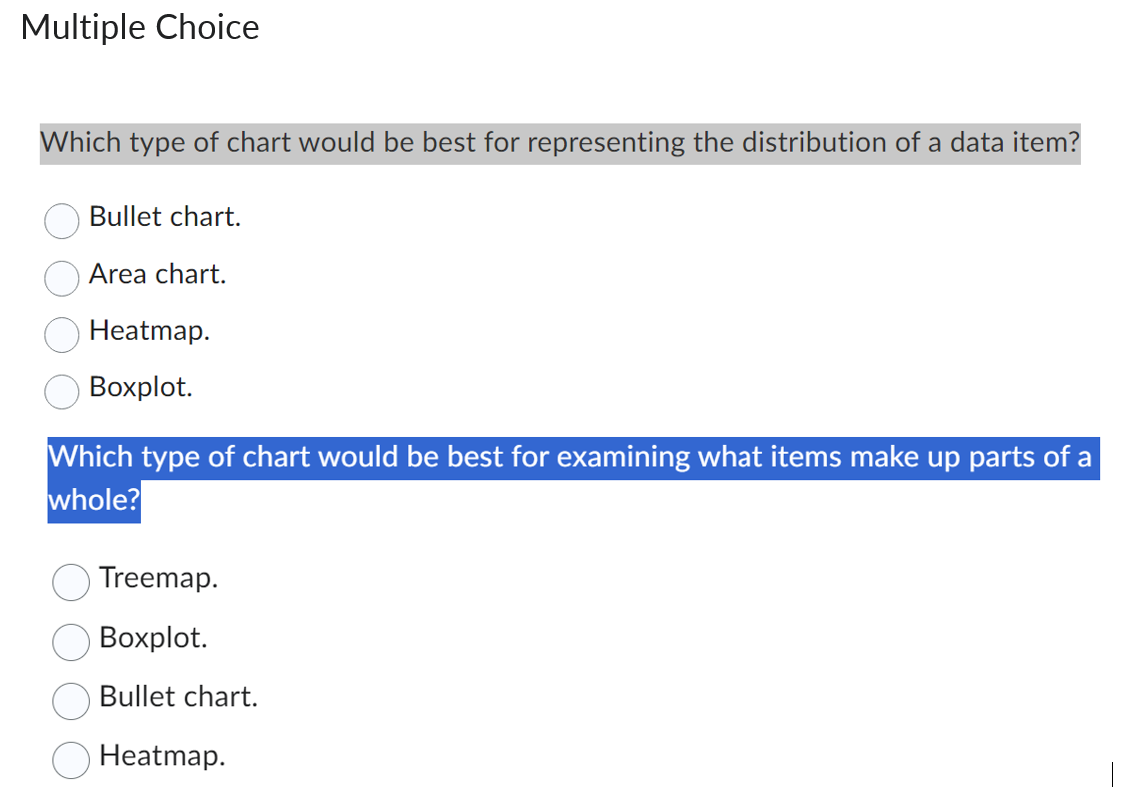
Task: Click the 'Bullet chart.' answer label text
Action: 166,217
